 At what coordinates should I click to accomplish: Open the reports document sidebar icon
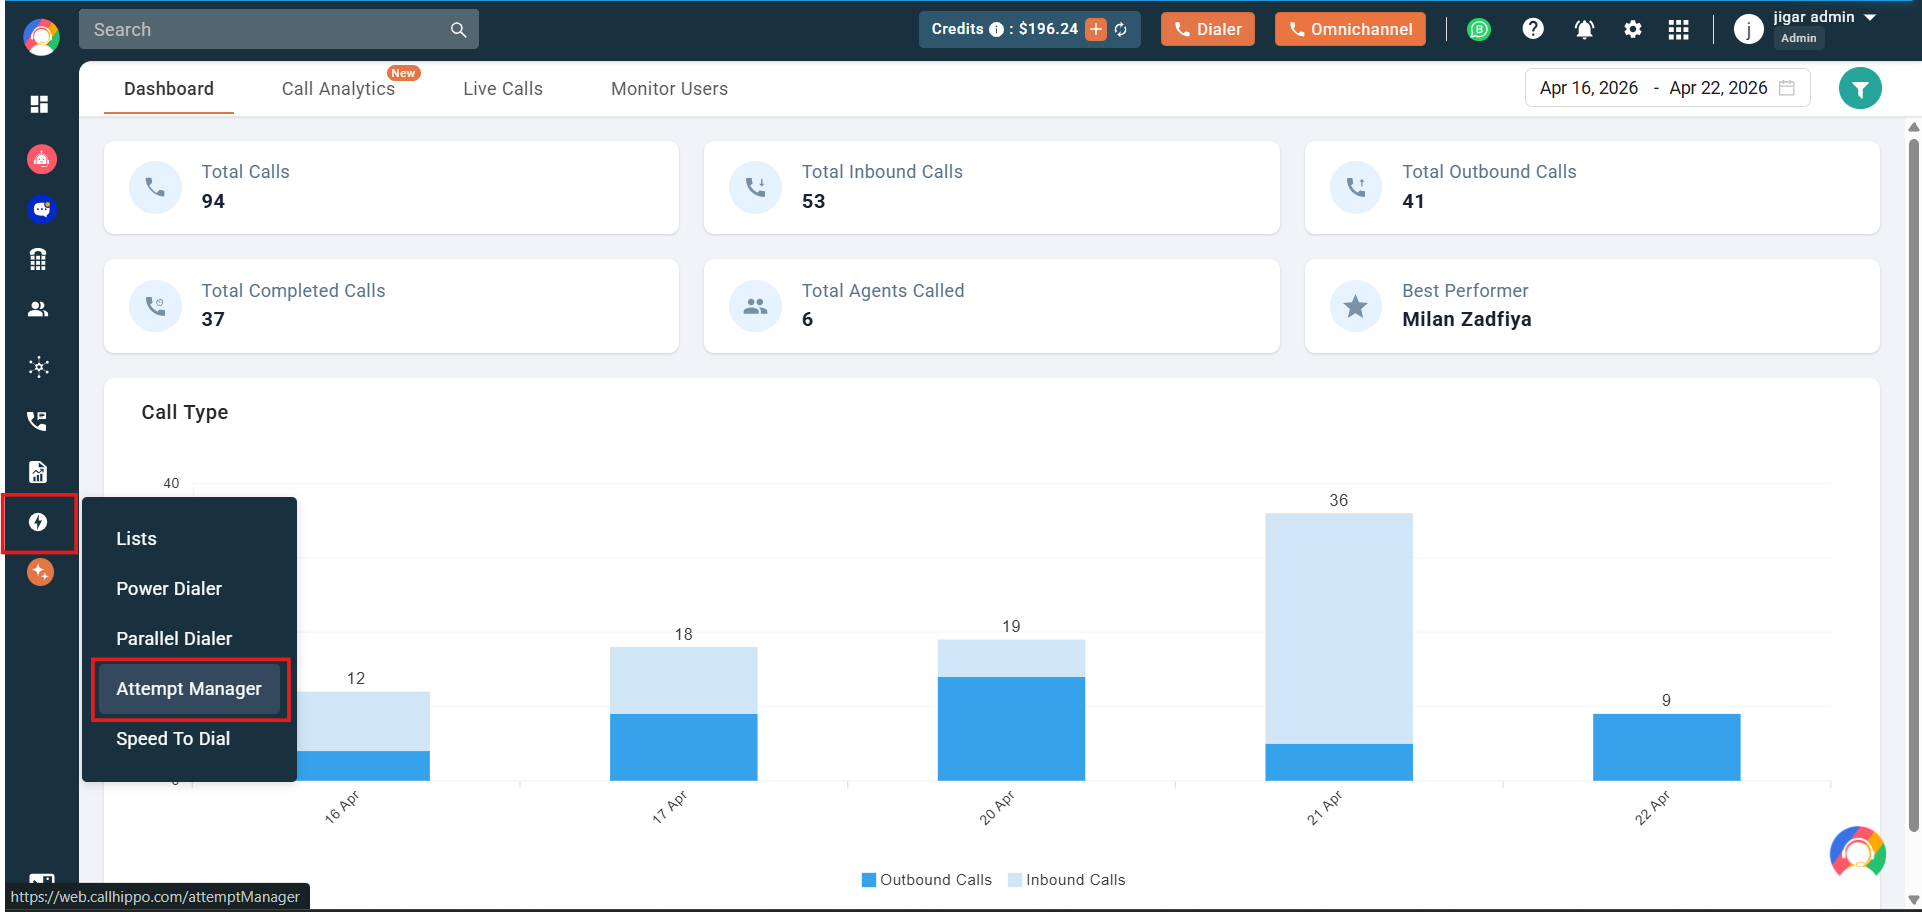coord(38,472)
